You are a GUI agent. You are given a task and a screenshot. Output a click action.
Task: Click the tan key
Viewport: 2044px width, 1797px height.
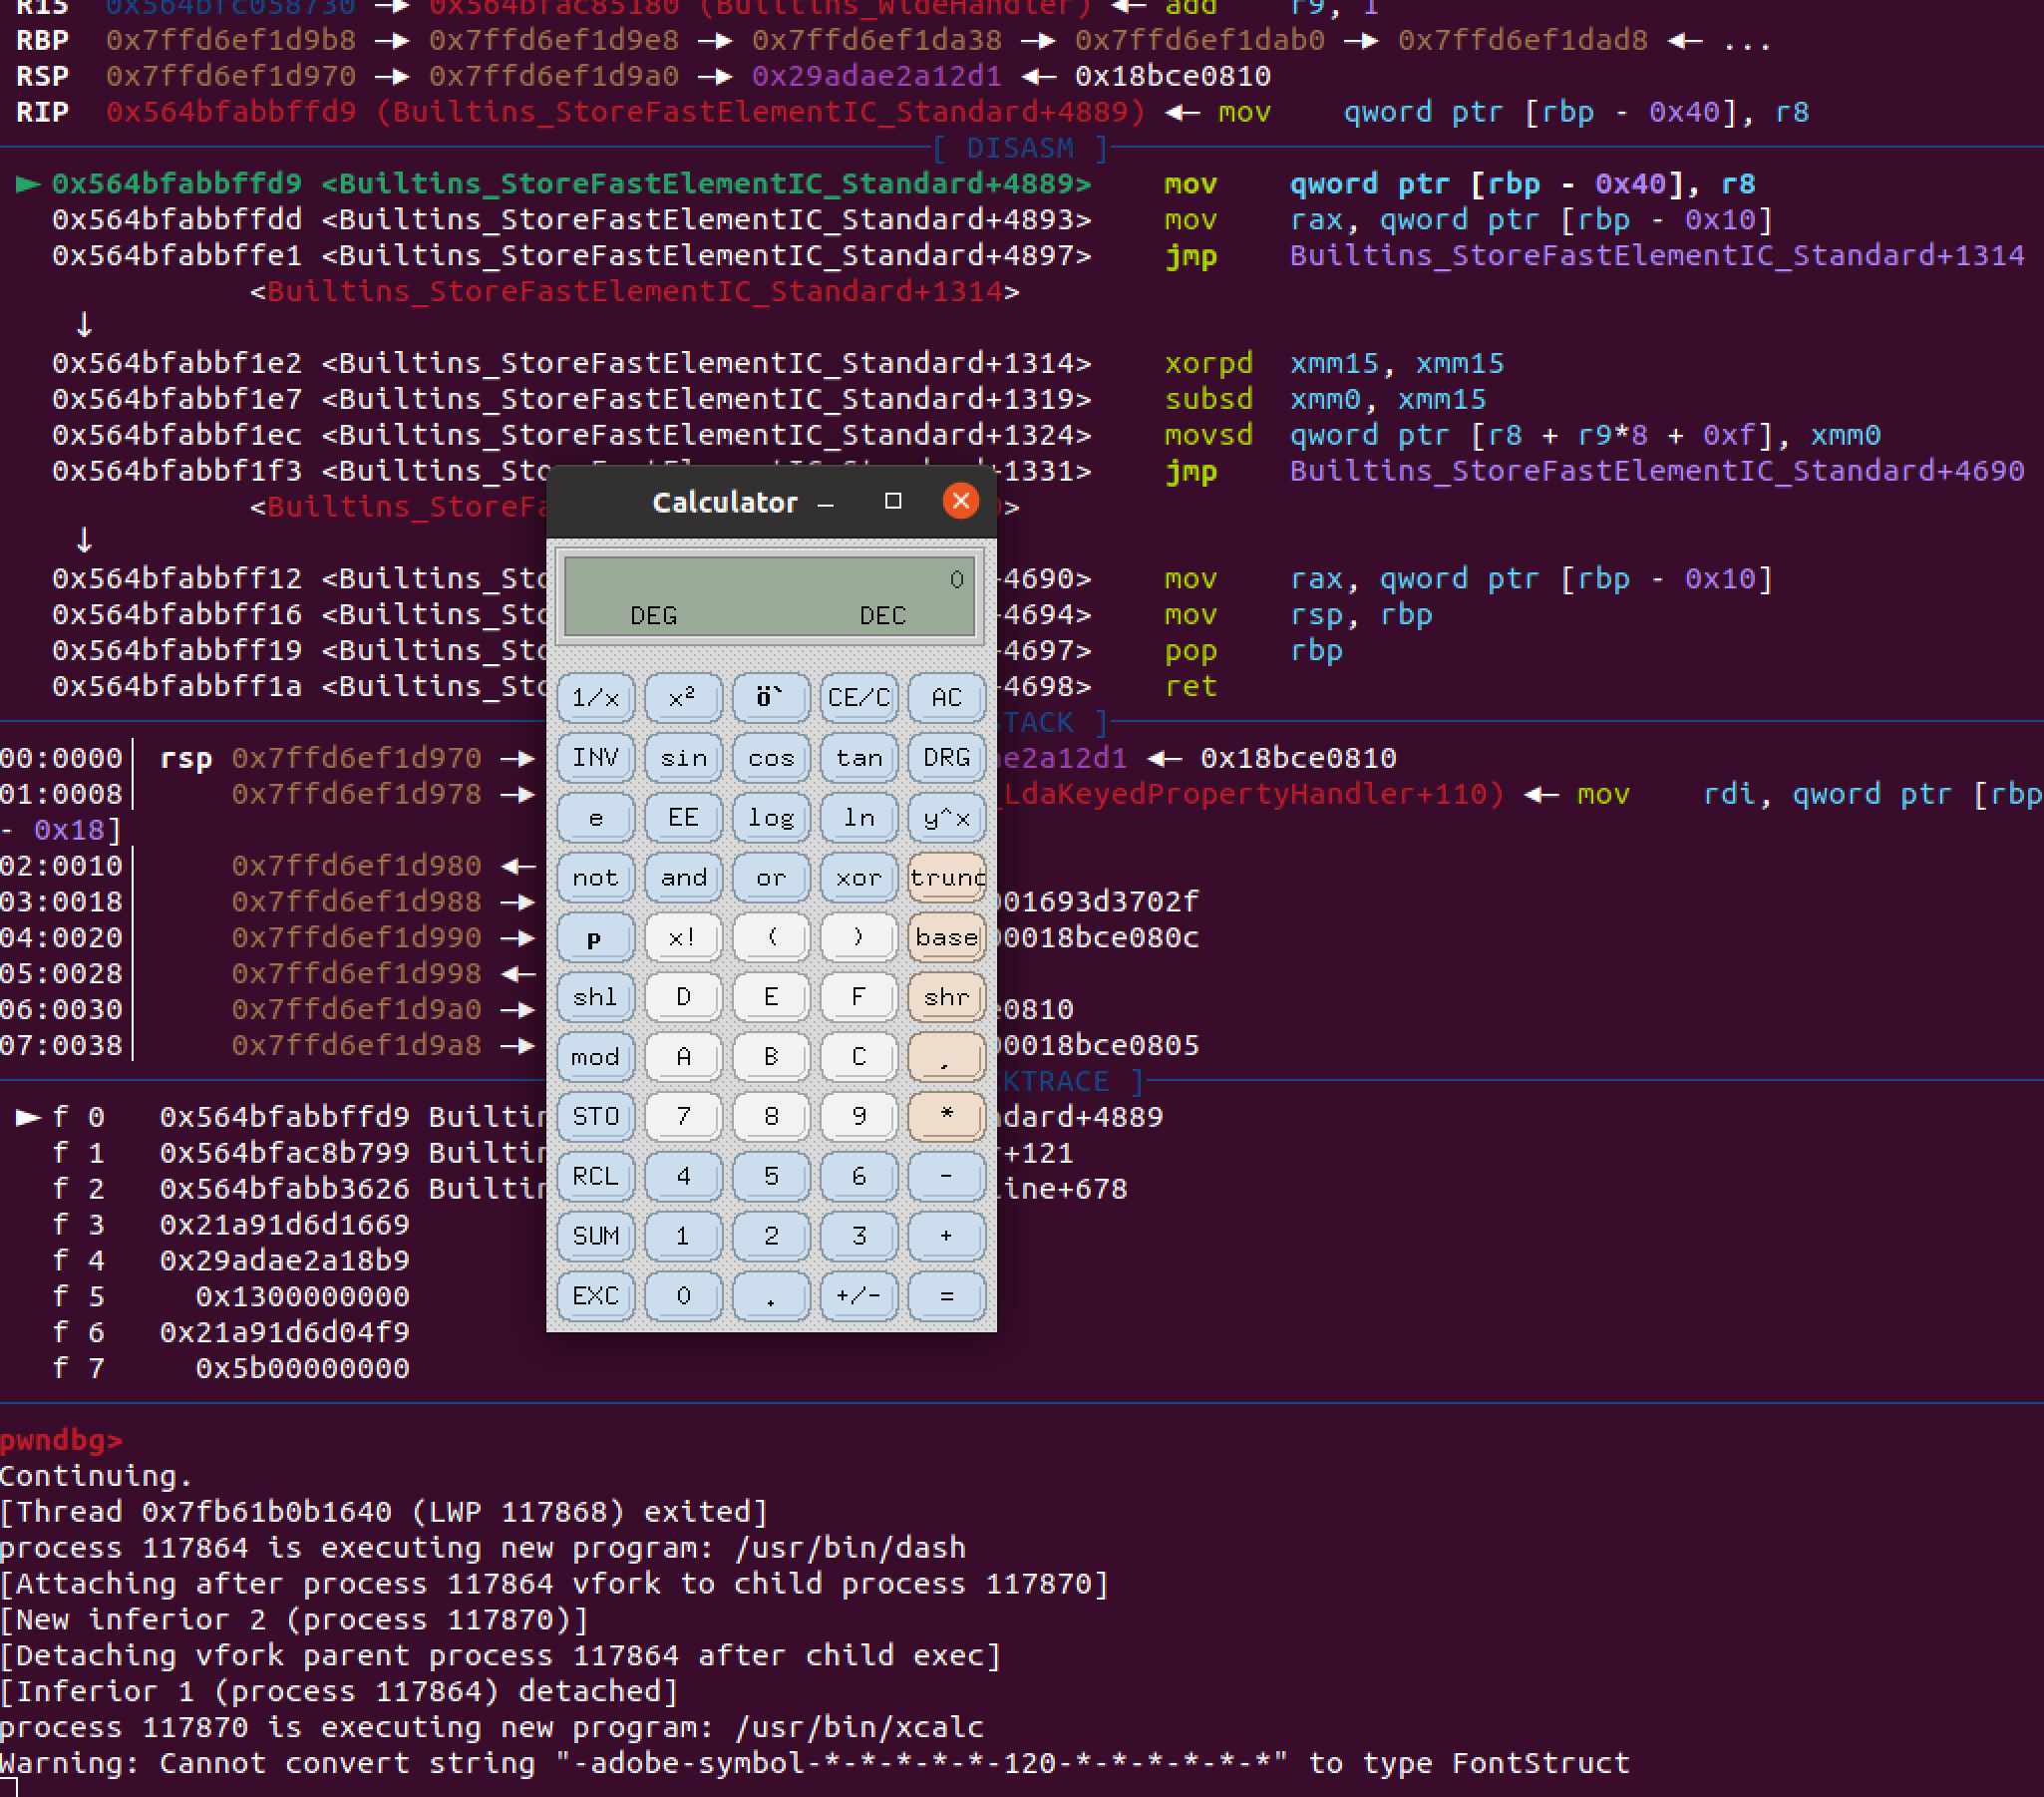(x=858, y=757)
